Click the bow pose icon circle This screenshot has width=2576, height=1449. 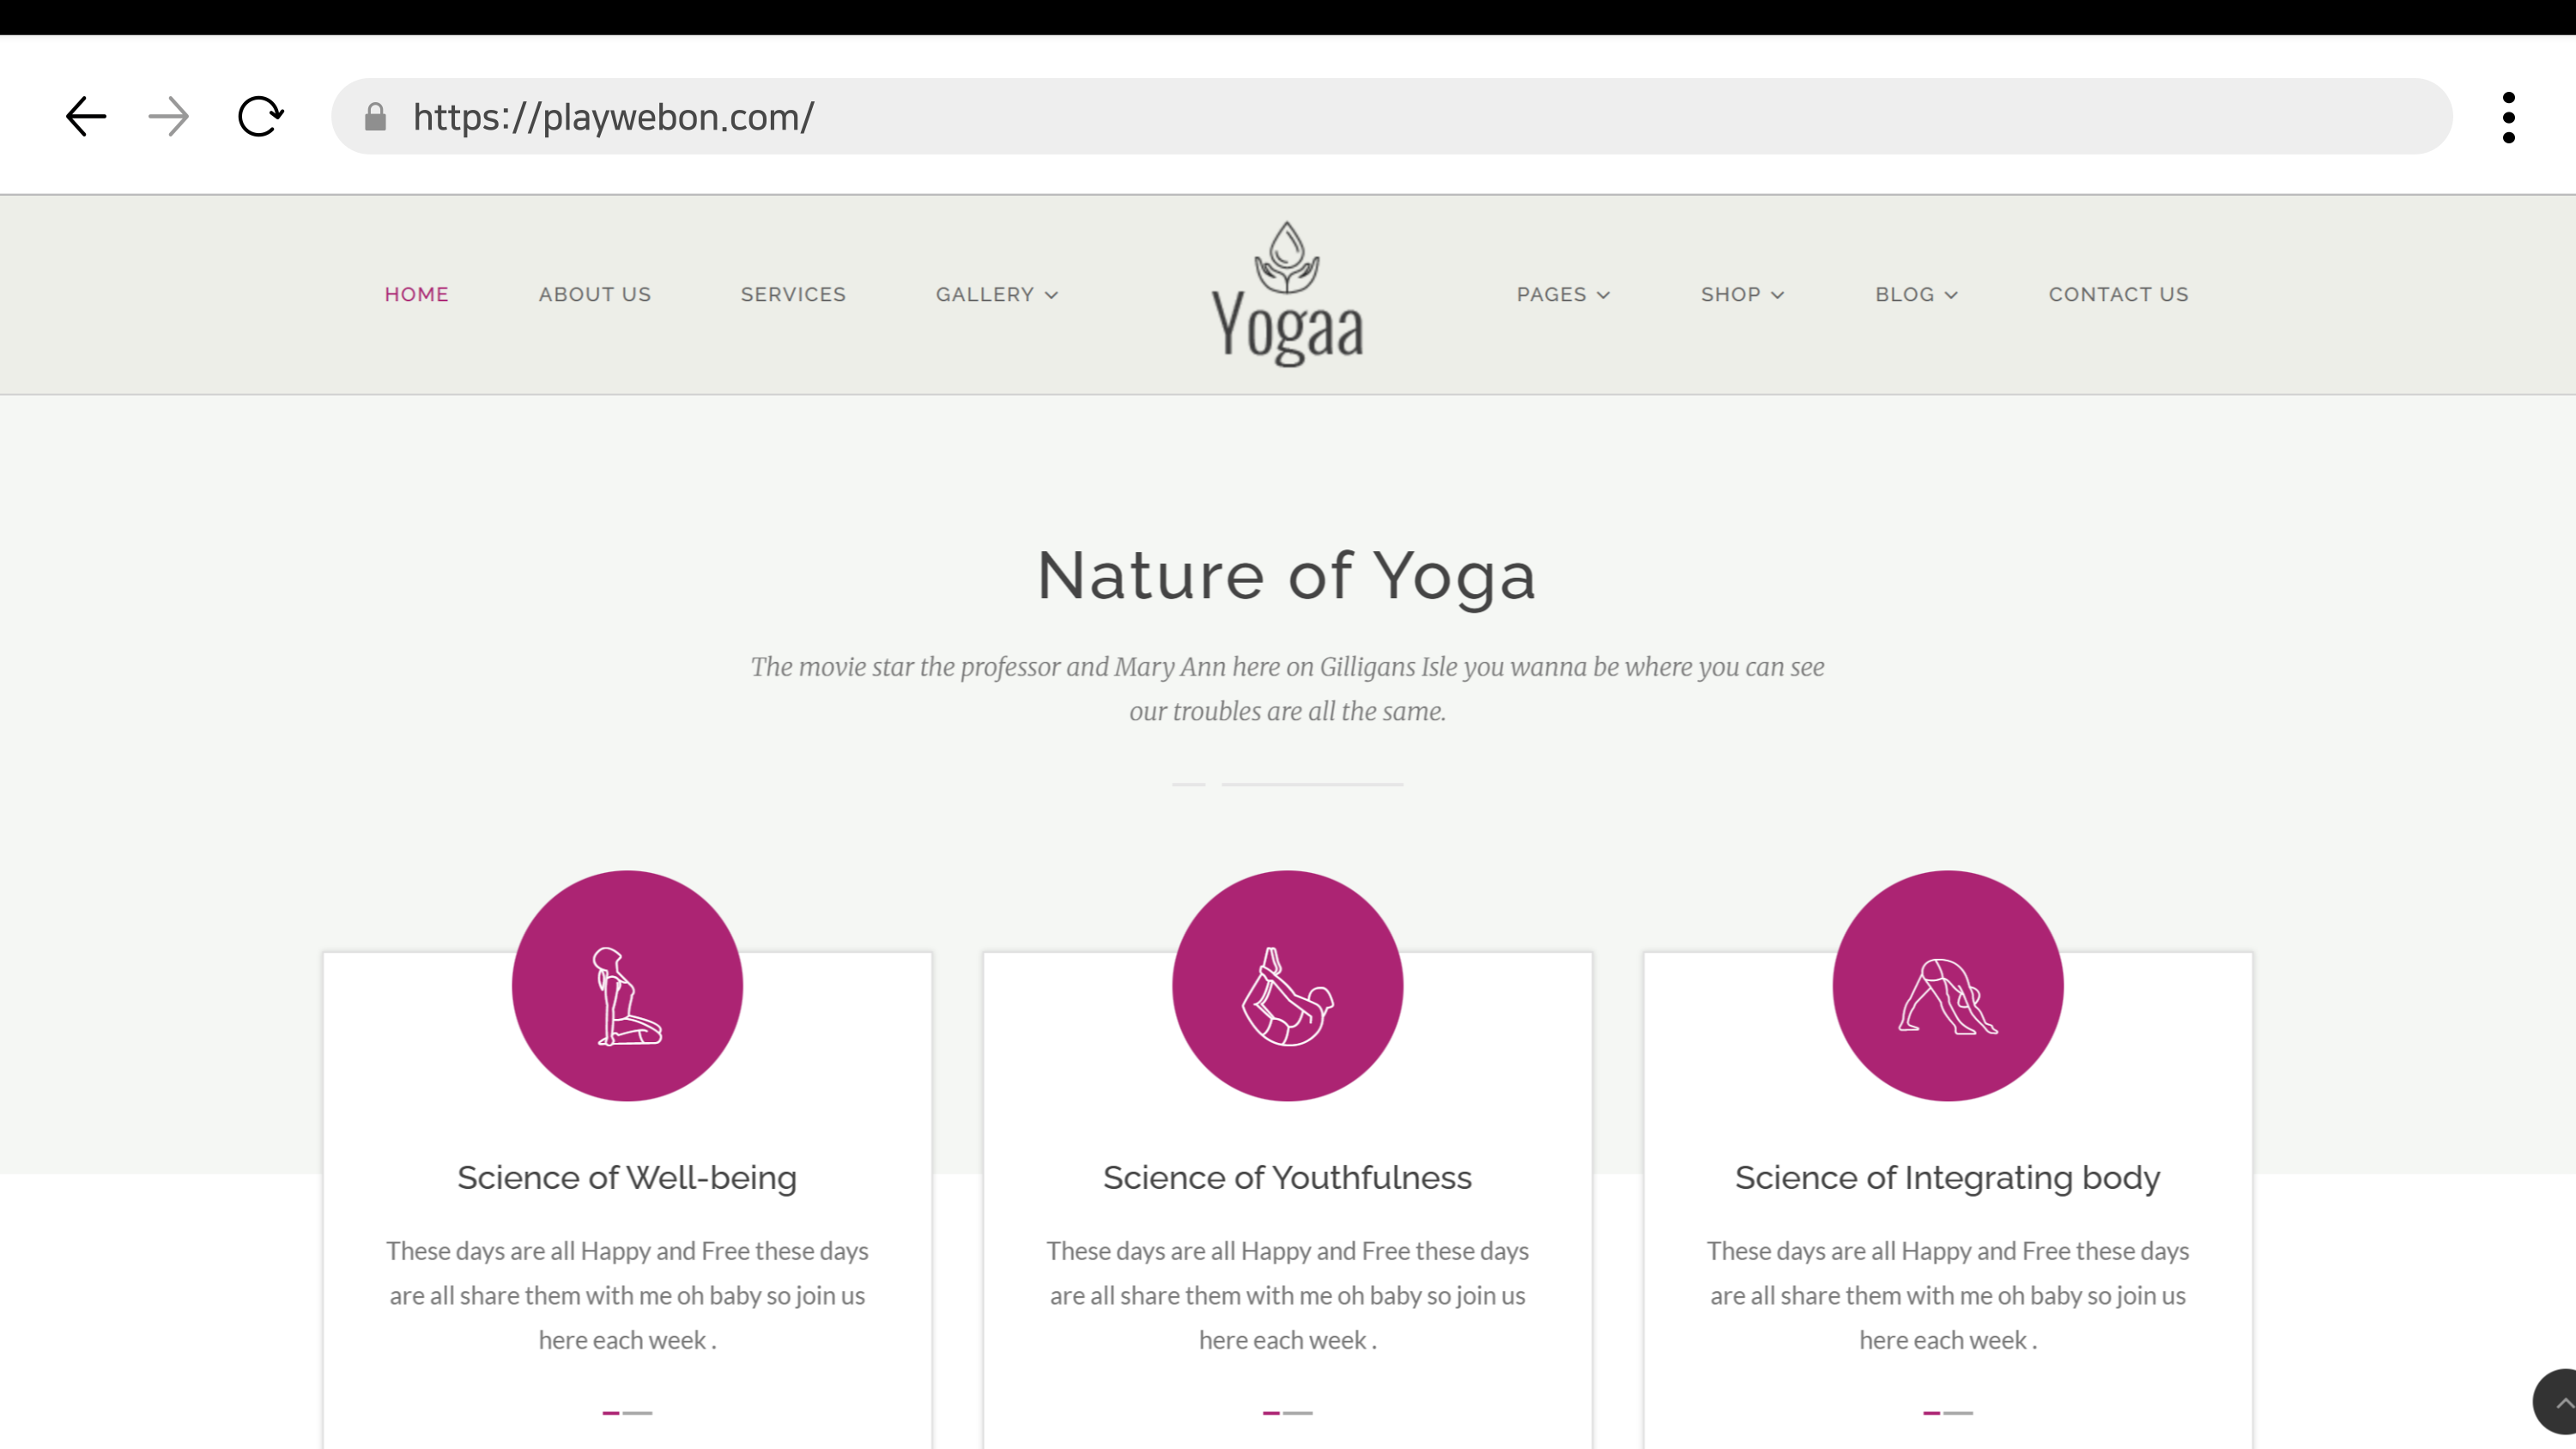pyautogui.click(x=1287, y=986)
